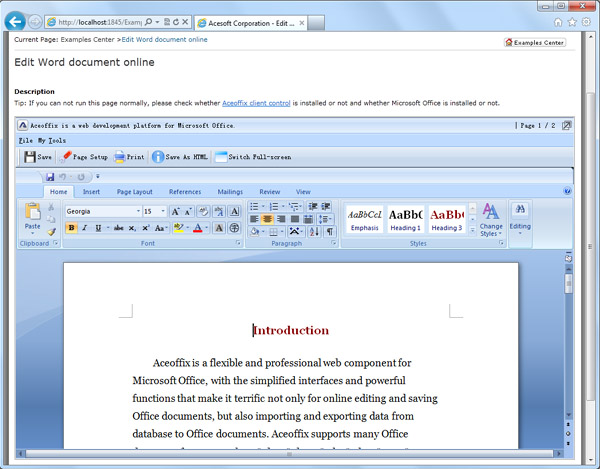Apply the Emphasis style
The image size is (600, 469).
pyautogui.click(x=364, y=220)
